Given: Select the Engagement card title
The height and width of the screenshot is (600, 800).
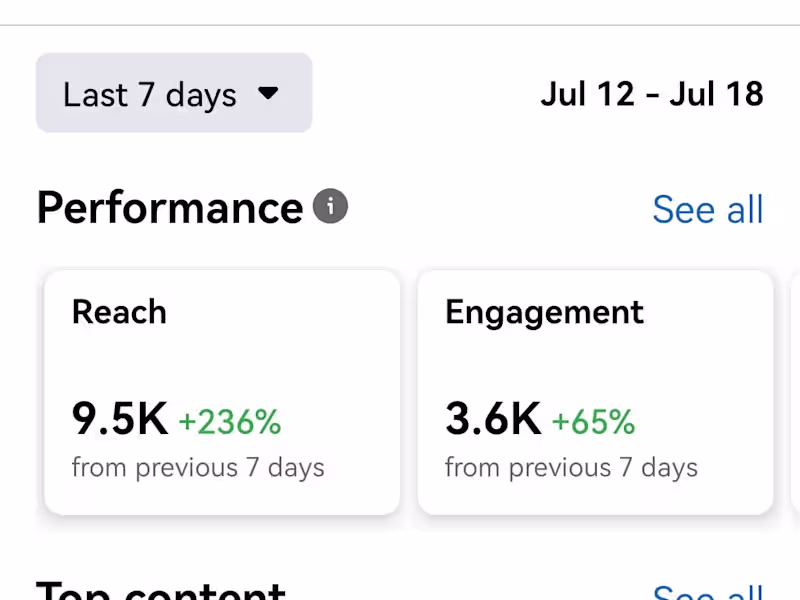Looking at the screenshot, I should pos(544,312).
